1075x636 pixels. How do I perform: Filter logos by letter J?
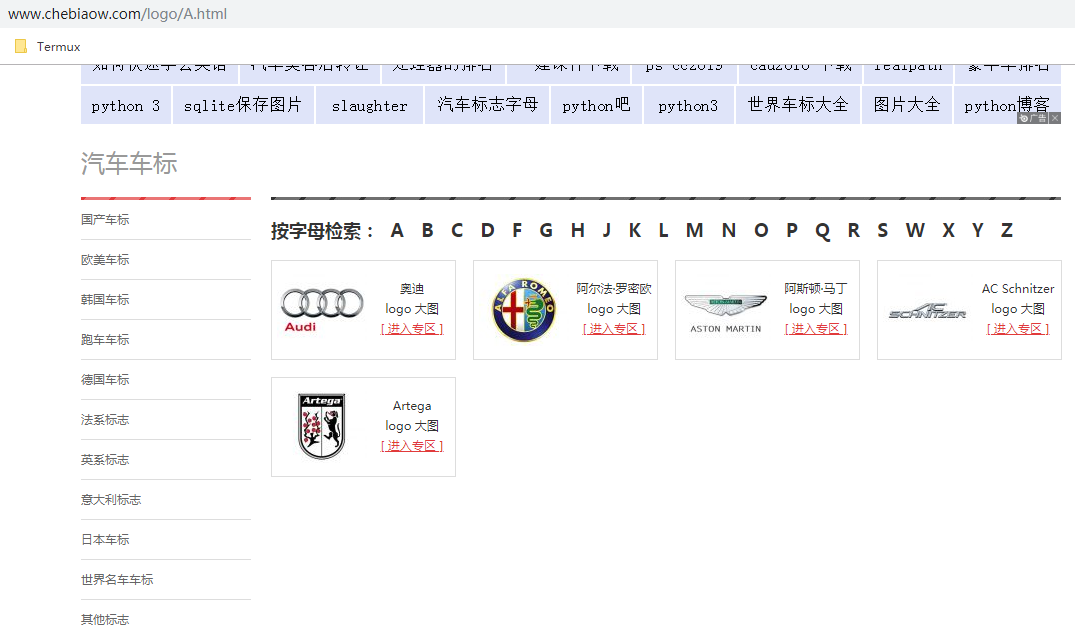coord(607,230)
